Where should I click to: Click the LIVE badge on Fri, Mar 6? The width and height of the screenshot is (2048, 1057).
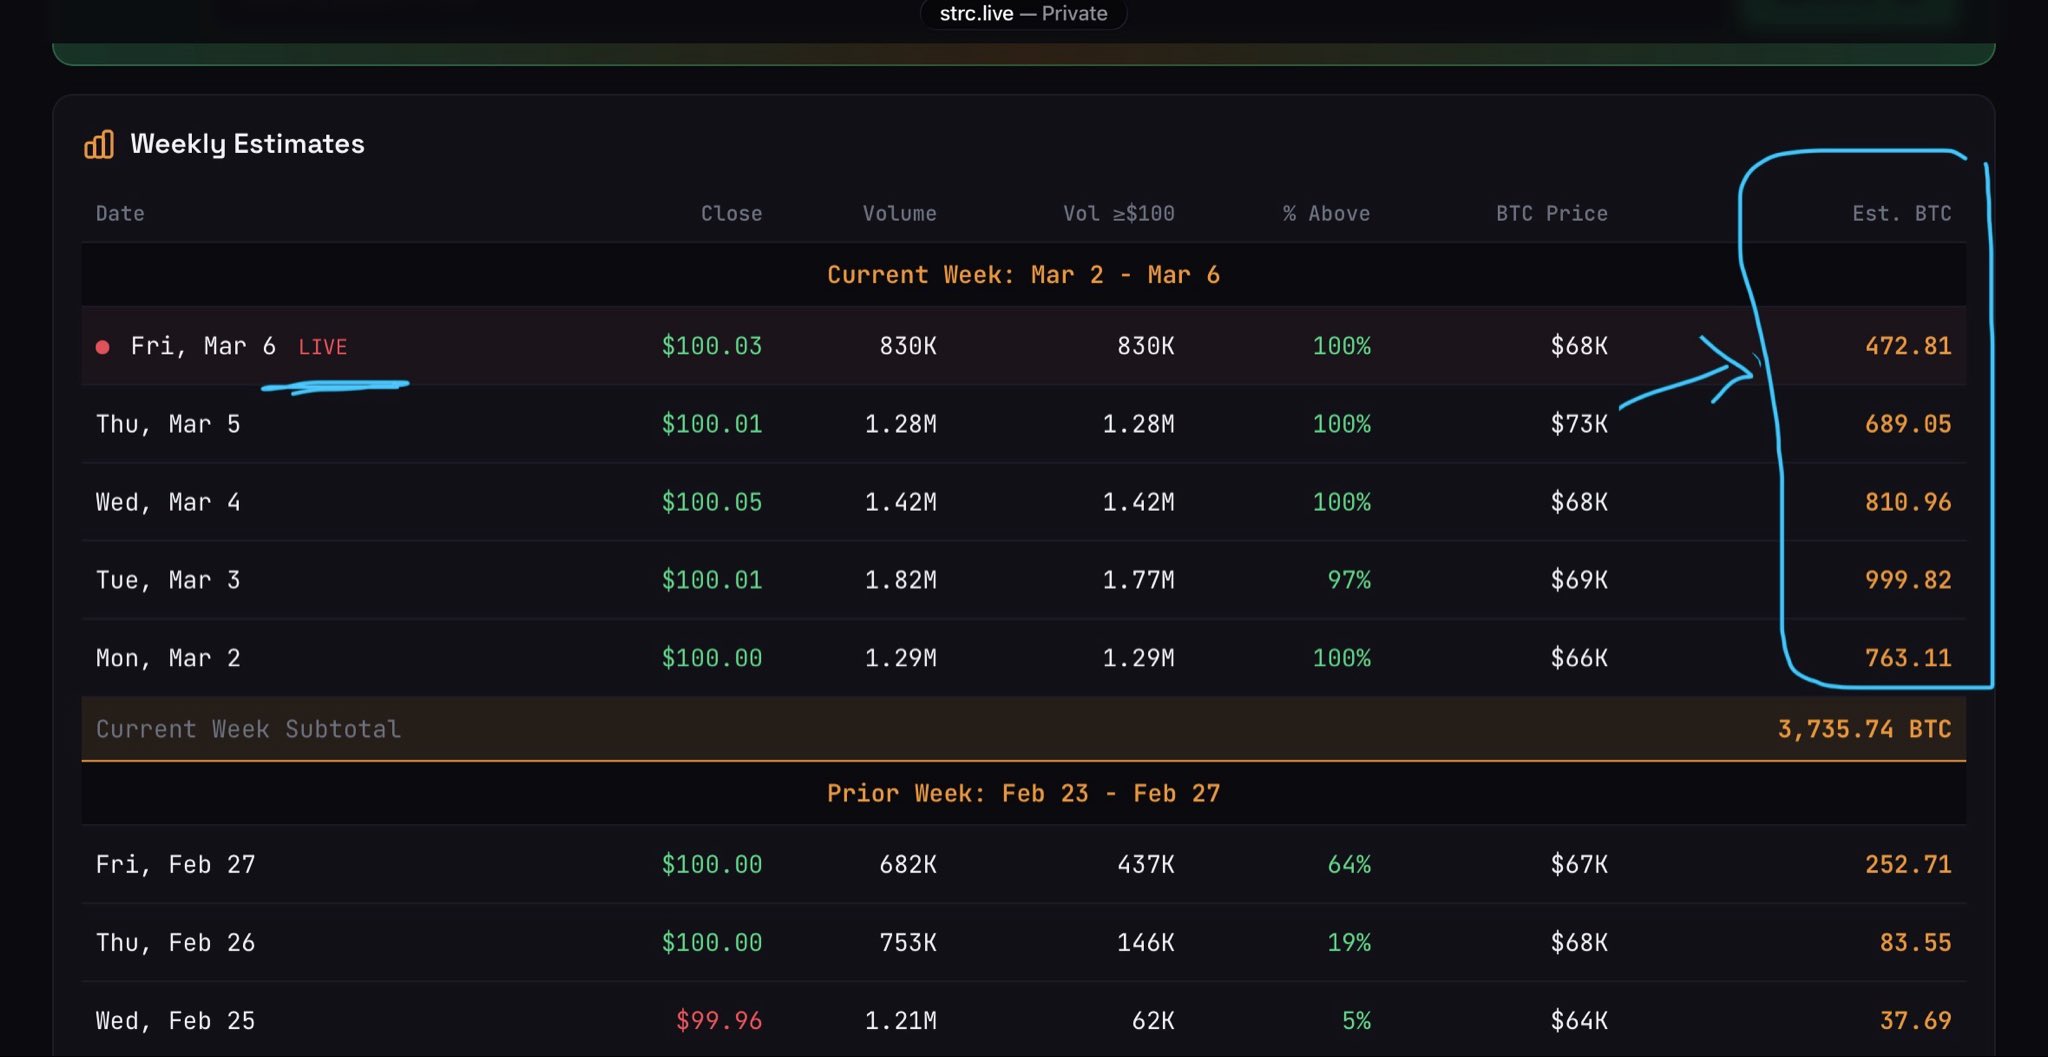point(322,347)
